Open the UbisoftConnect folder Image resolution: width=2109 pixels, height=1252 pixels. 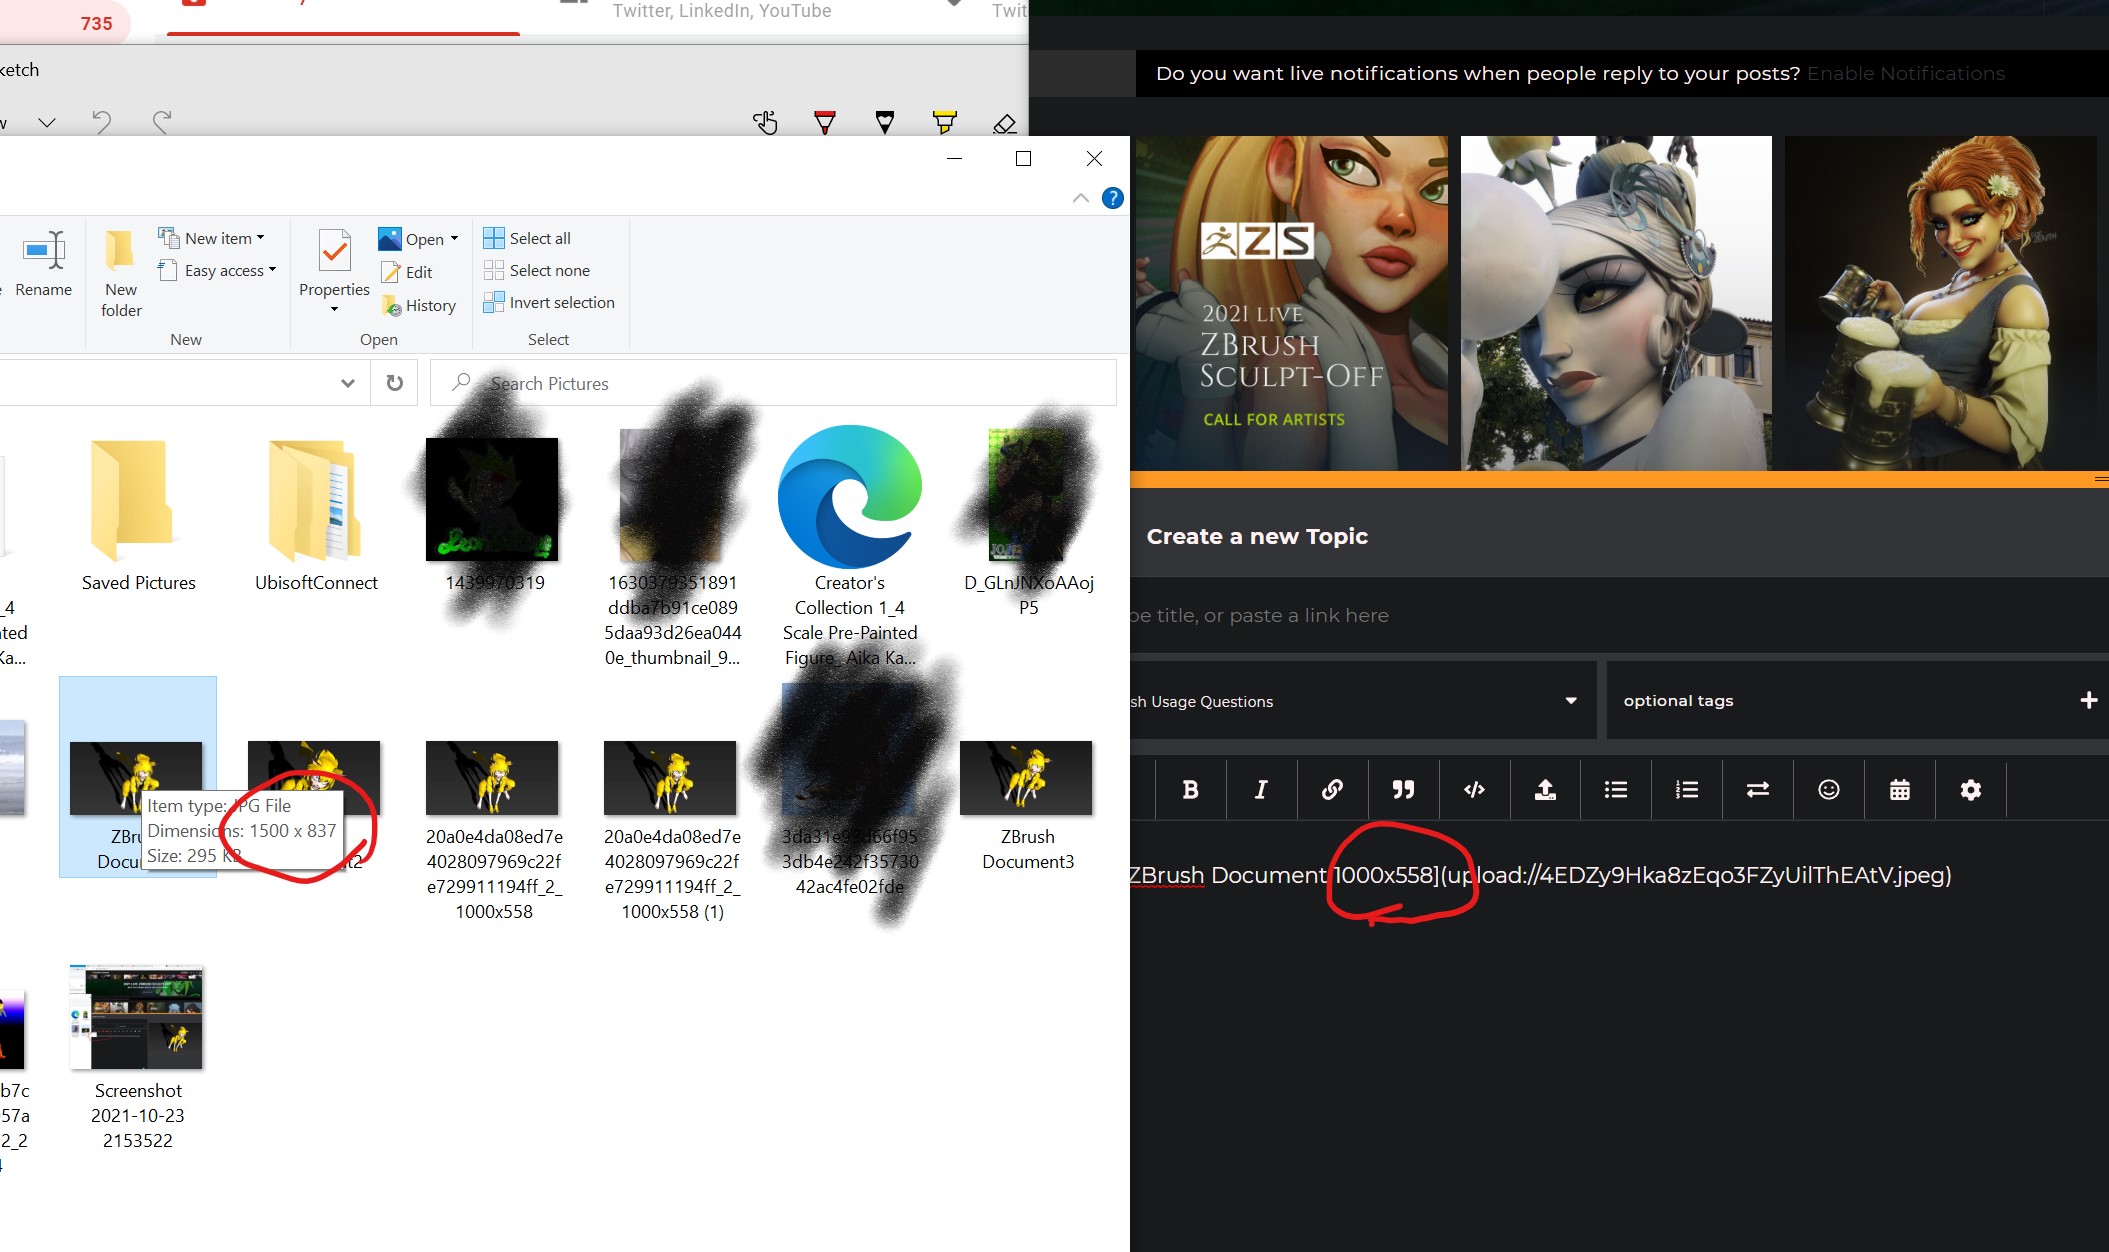point(316,517)
